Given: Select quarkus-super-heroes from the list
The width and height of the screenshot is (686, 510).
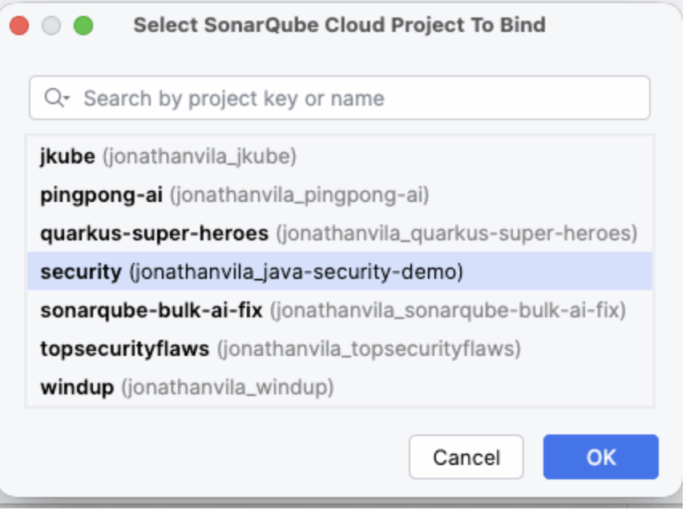Looking at the screenshot, I should pyautogui.click(x=154, y=233).
